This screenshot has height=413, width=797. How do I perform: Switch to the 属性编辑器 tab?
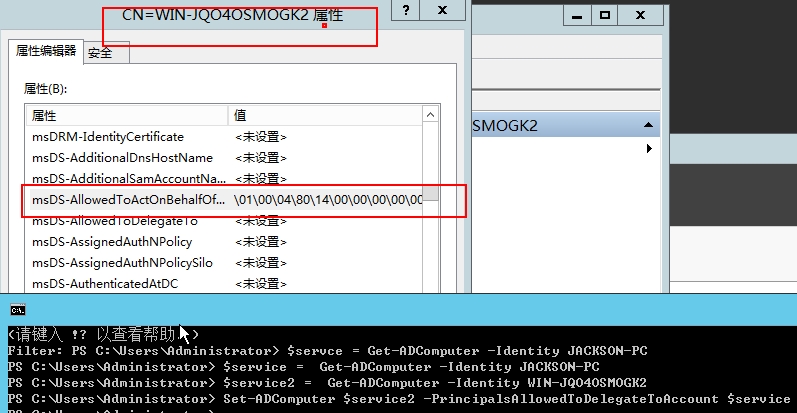(45, 52)
